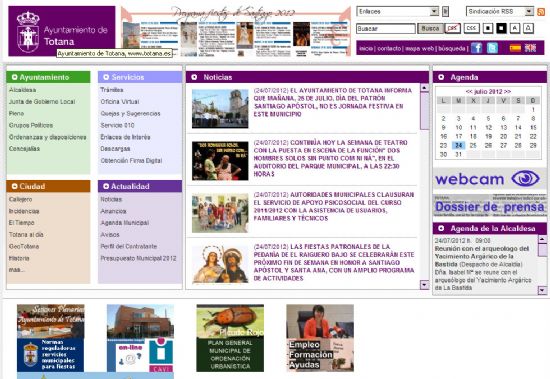The height and width of the screenshot is (379, 550).
Task: Open the Enlaces dropdown
Action: pyautogui.click(x=398, y=12)
